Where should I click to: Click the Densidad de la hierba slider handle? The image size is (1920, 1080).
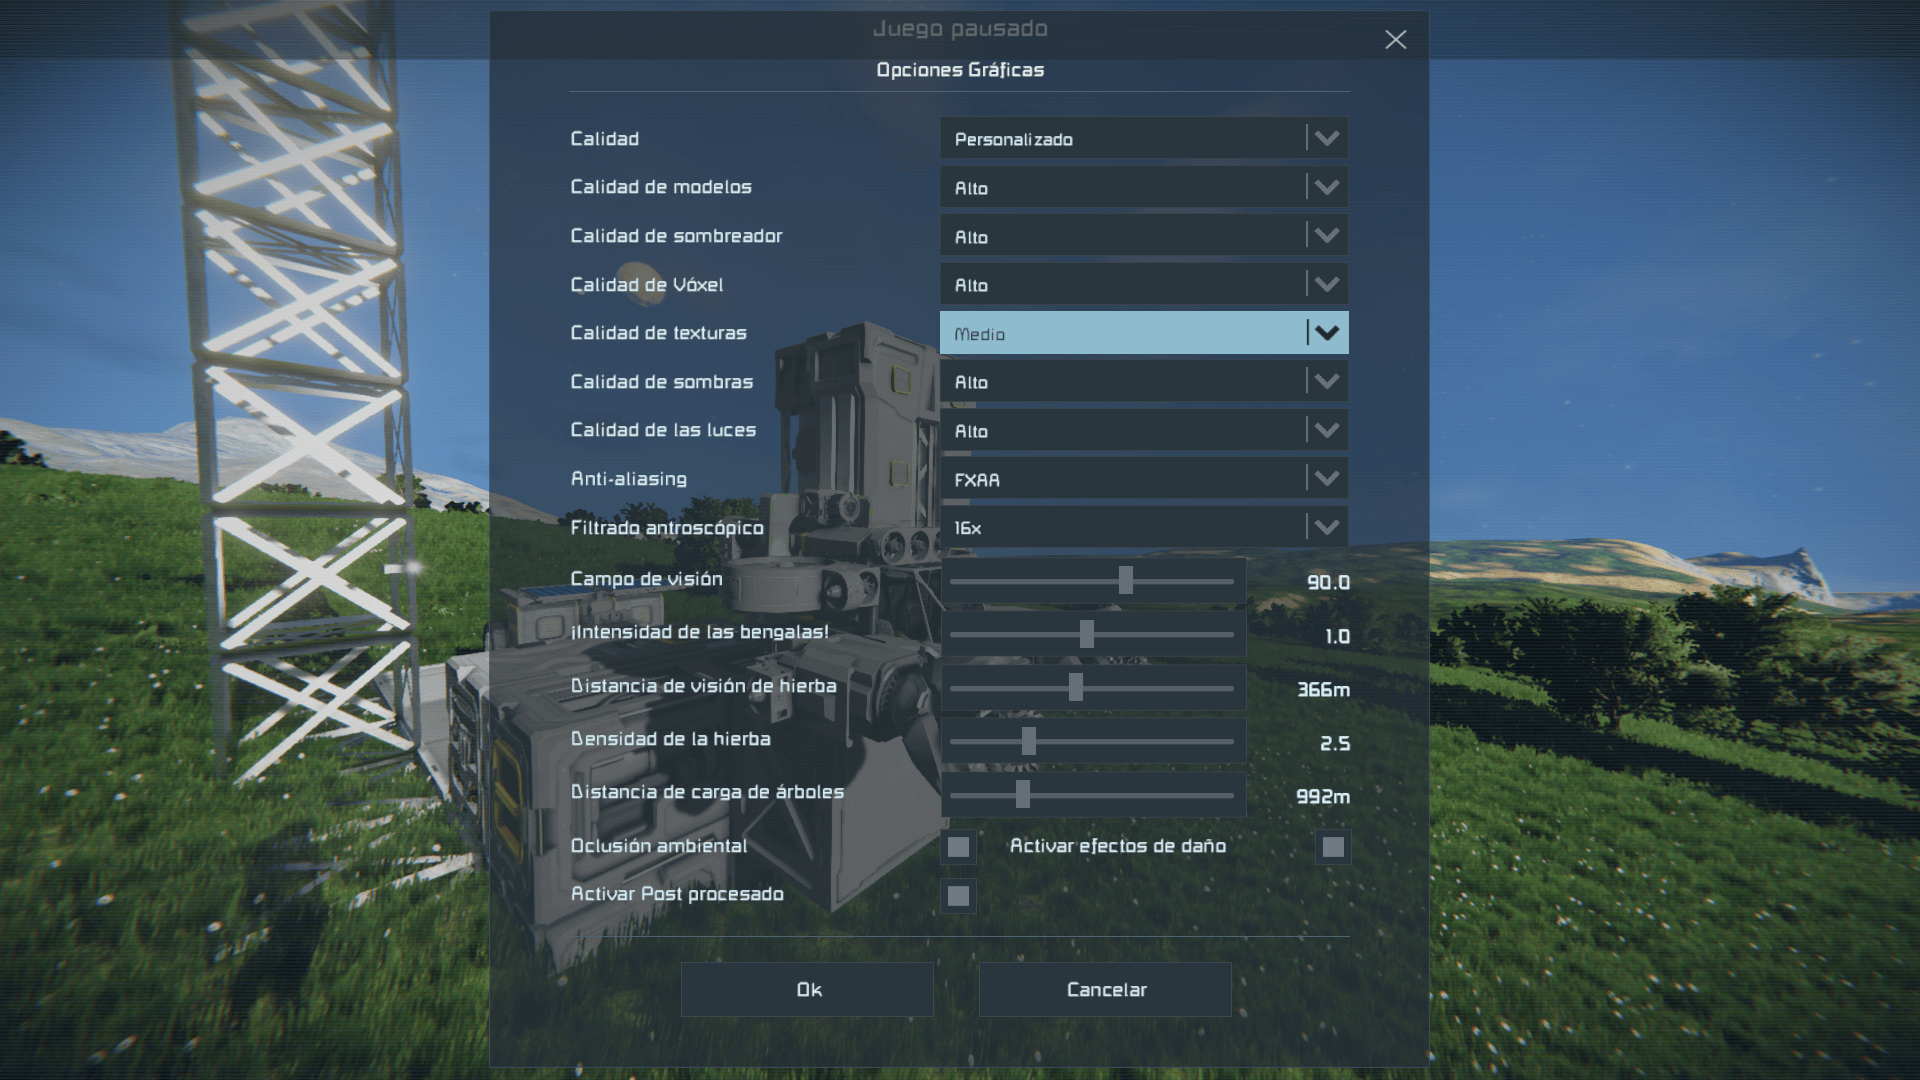pyautogui.click(x=1028, y=742)
